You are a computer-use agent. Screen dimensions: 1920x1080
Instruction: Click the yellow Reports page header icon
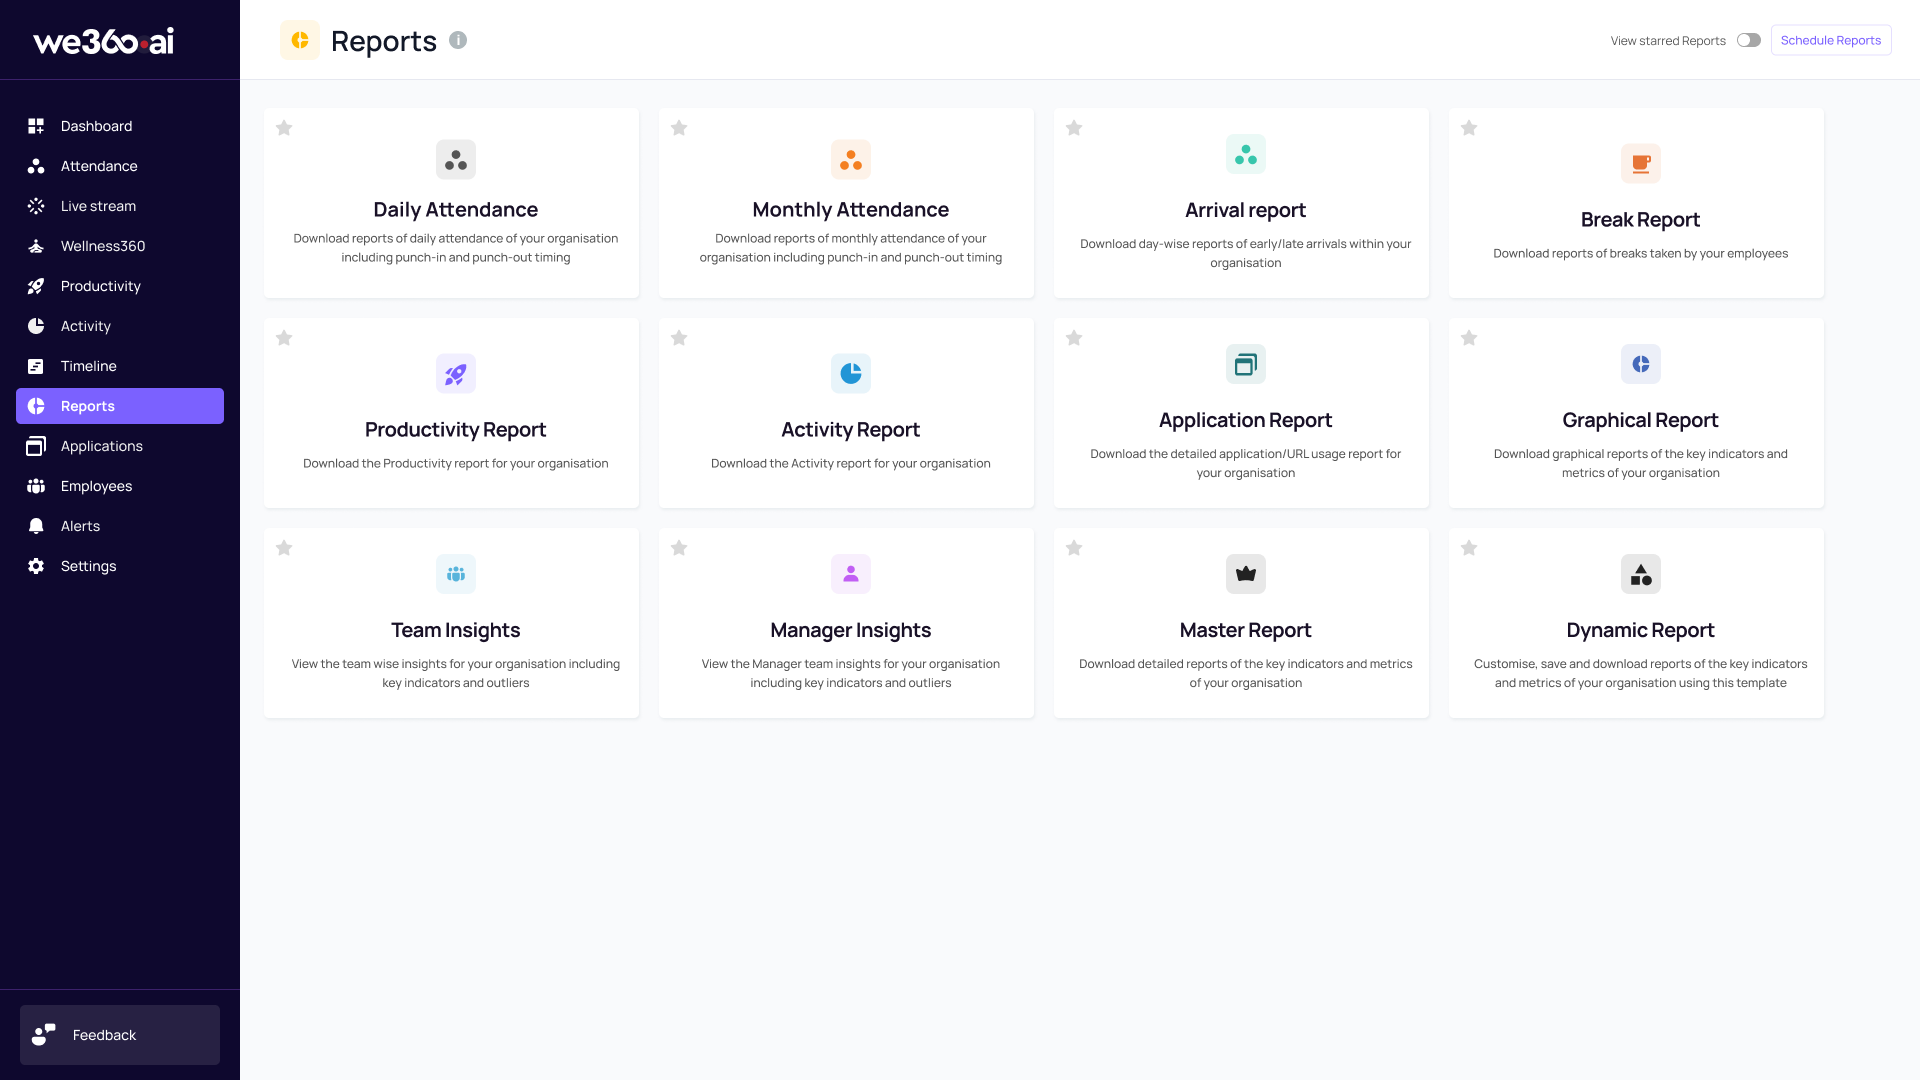pyautogui.click(x=300, y=40)
